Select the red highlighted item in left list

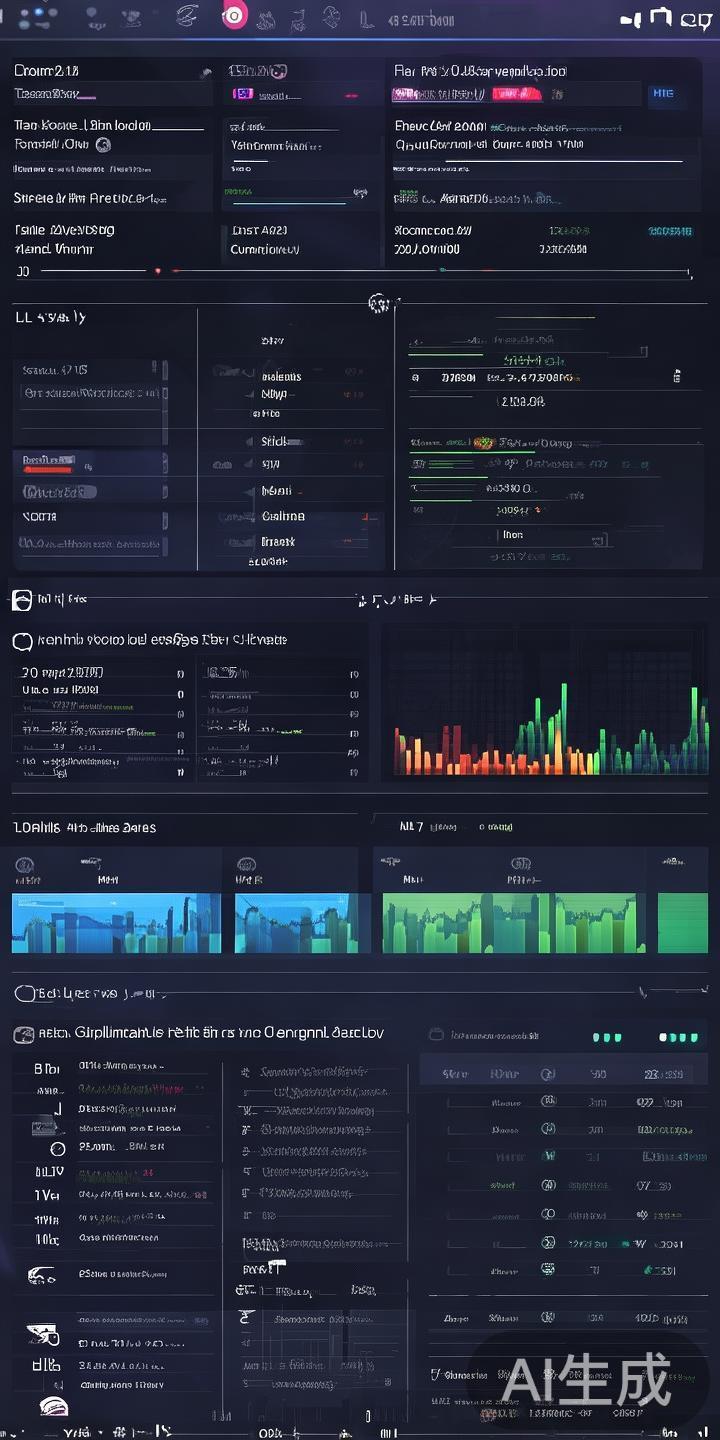point(48,462)
